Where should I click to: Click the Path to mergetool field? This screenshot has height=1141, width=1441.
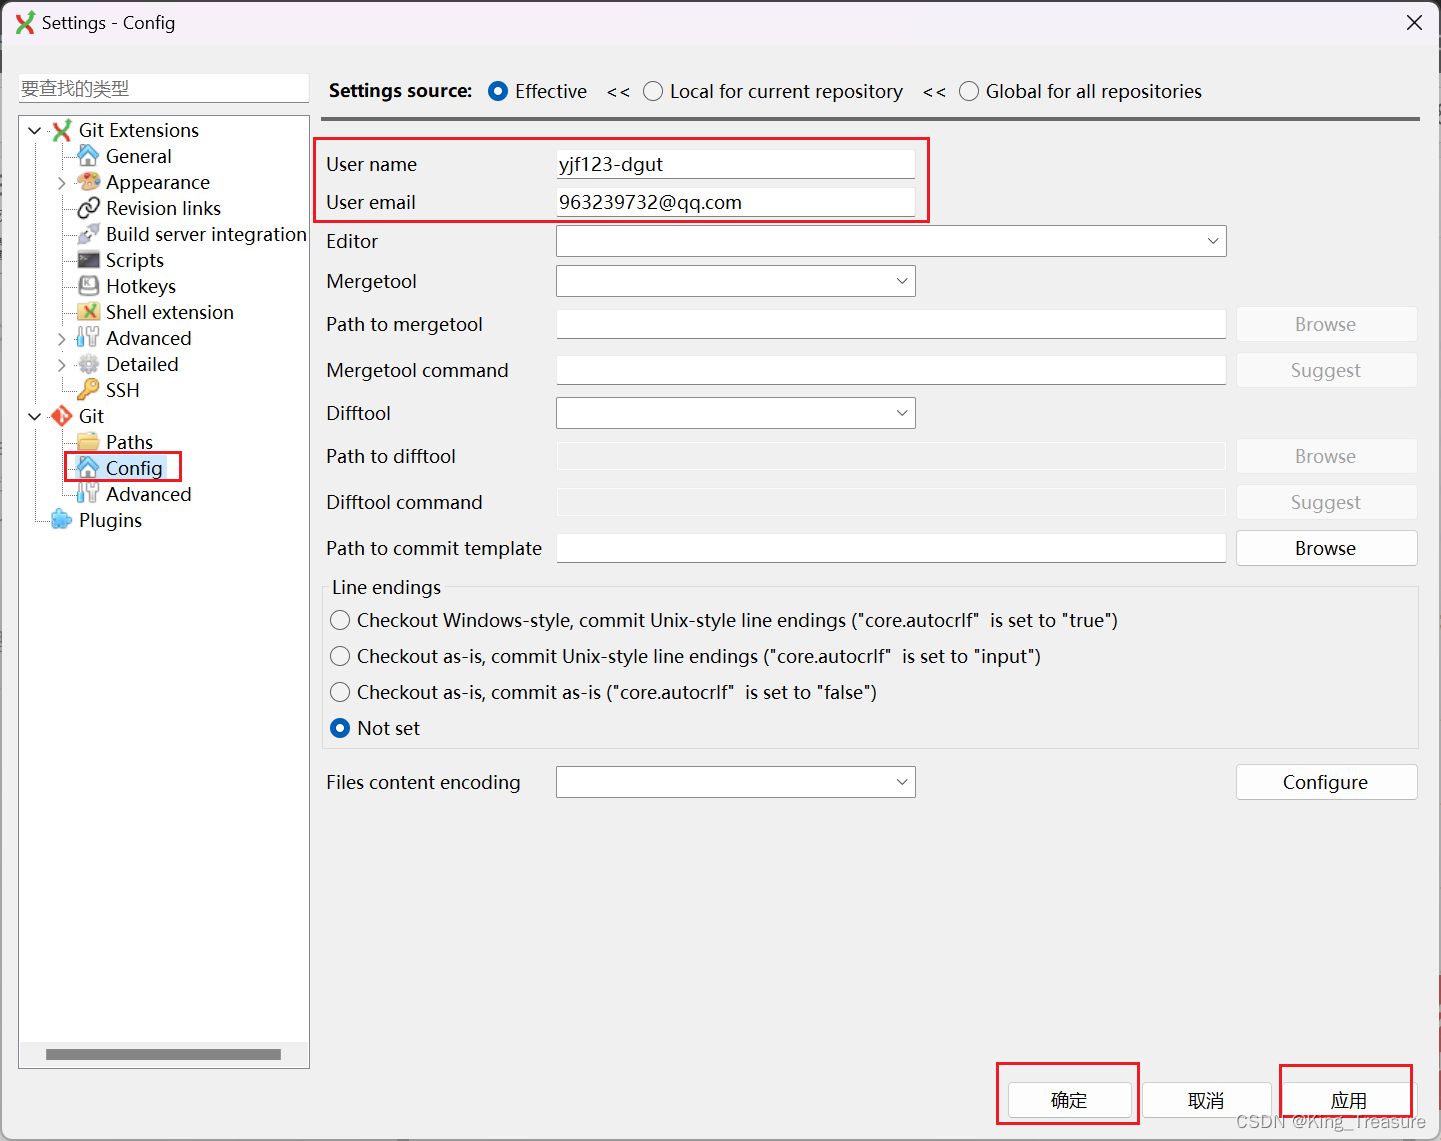(891, 324)
